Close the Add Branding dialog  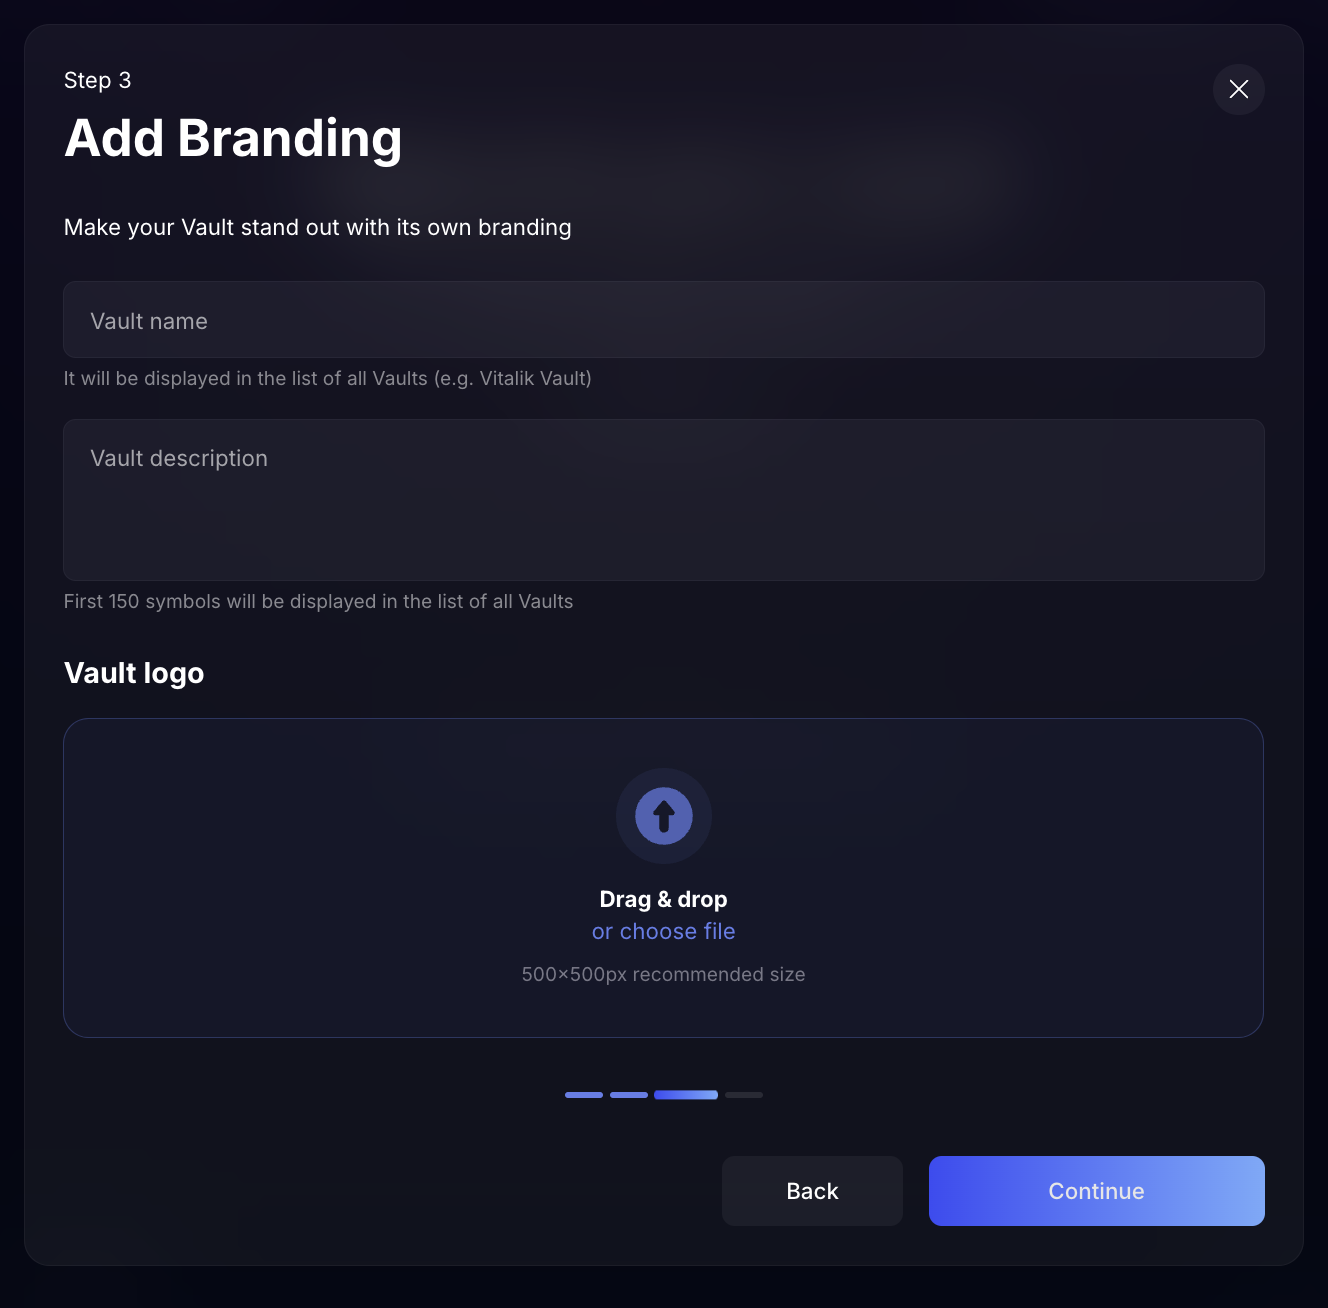(1238, 89)
